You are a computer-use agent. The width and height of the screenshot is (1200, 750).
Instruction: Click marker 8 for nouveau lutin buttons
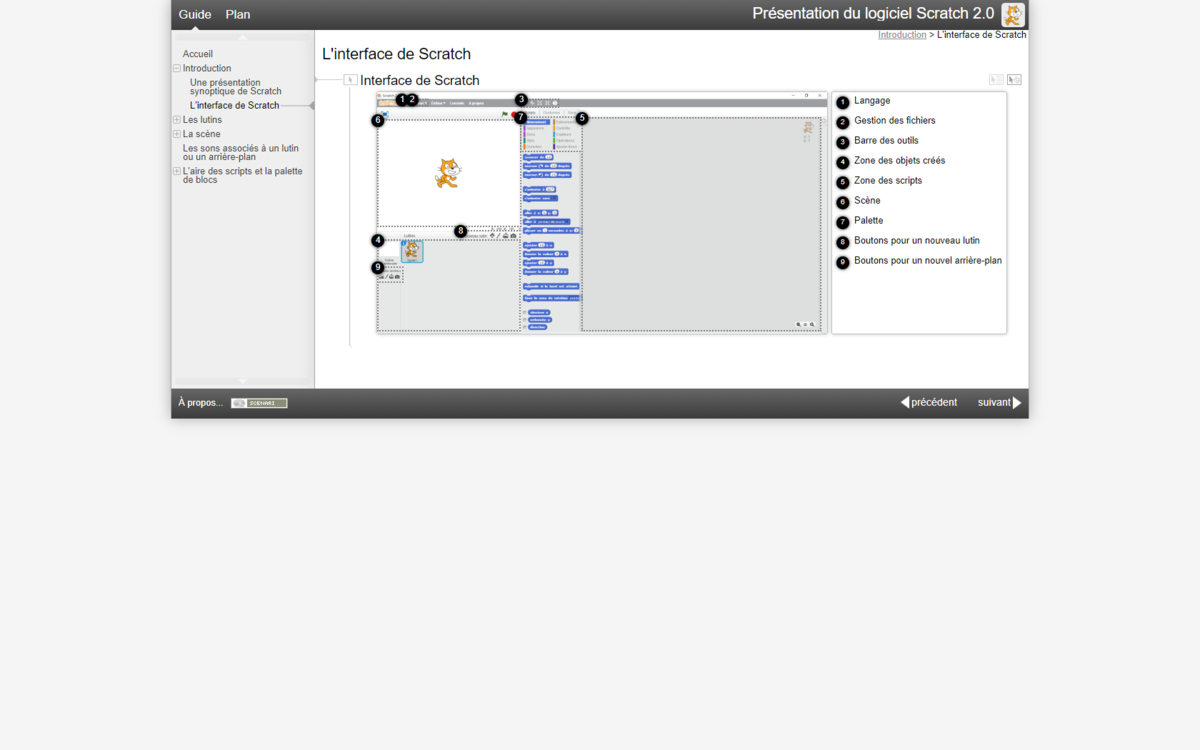[460, 231]
